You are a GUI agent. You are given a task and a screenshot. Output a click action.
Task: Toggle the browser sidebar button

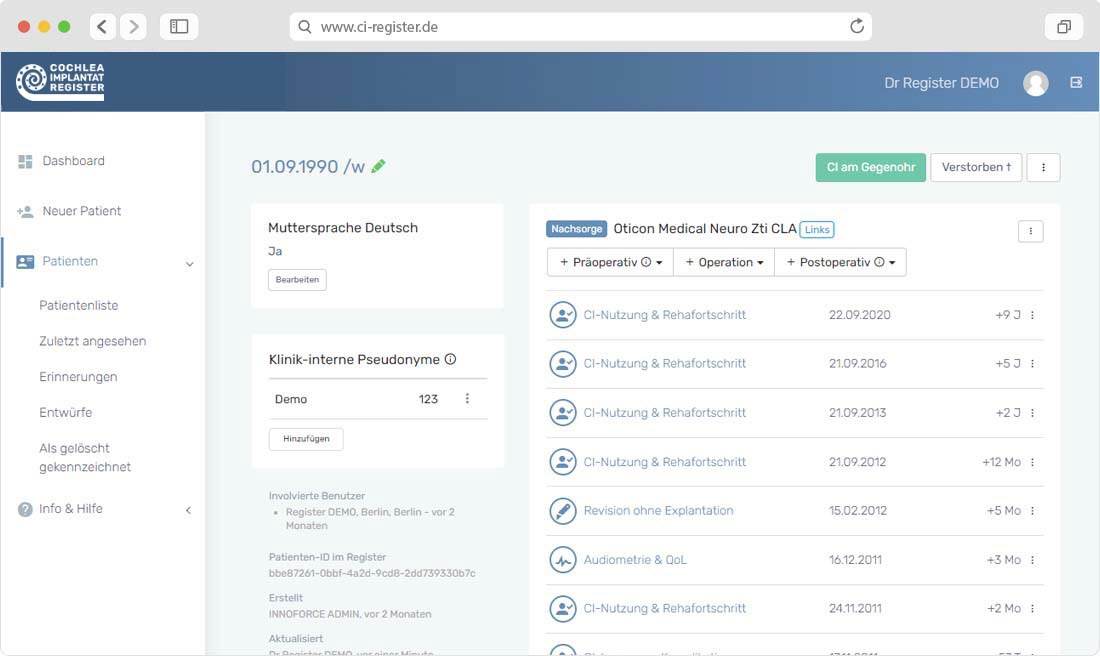pos(179,27)
